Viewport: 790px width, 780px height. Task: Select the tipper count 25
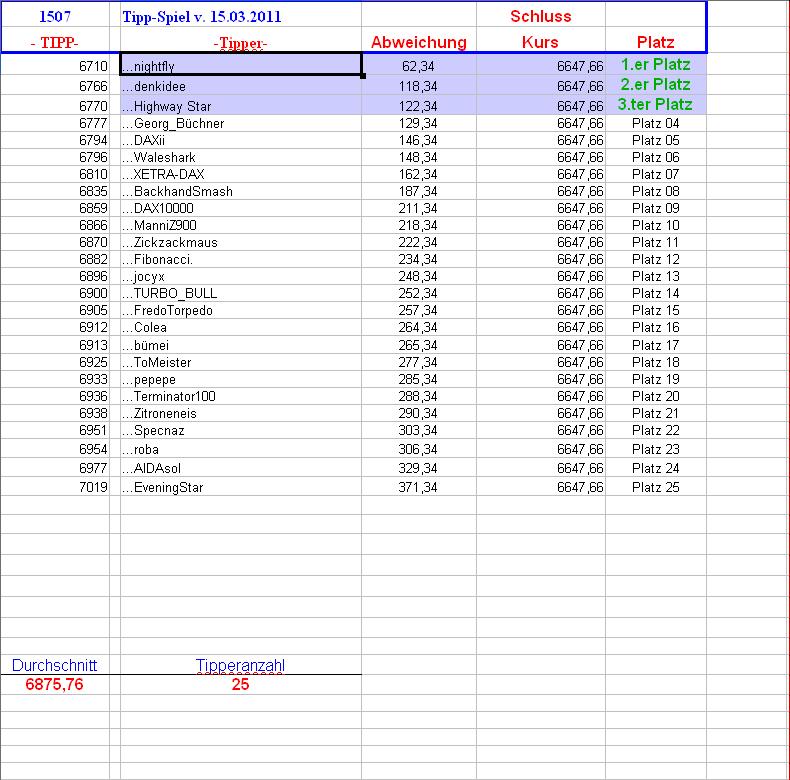240,684
